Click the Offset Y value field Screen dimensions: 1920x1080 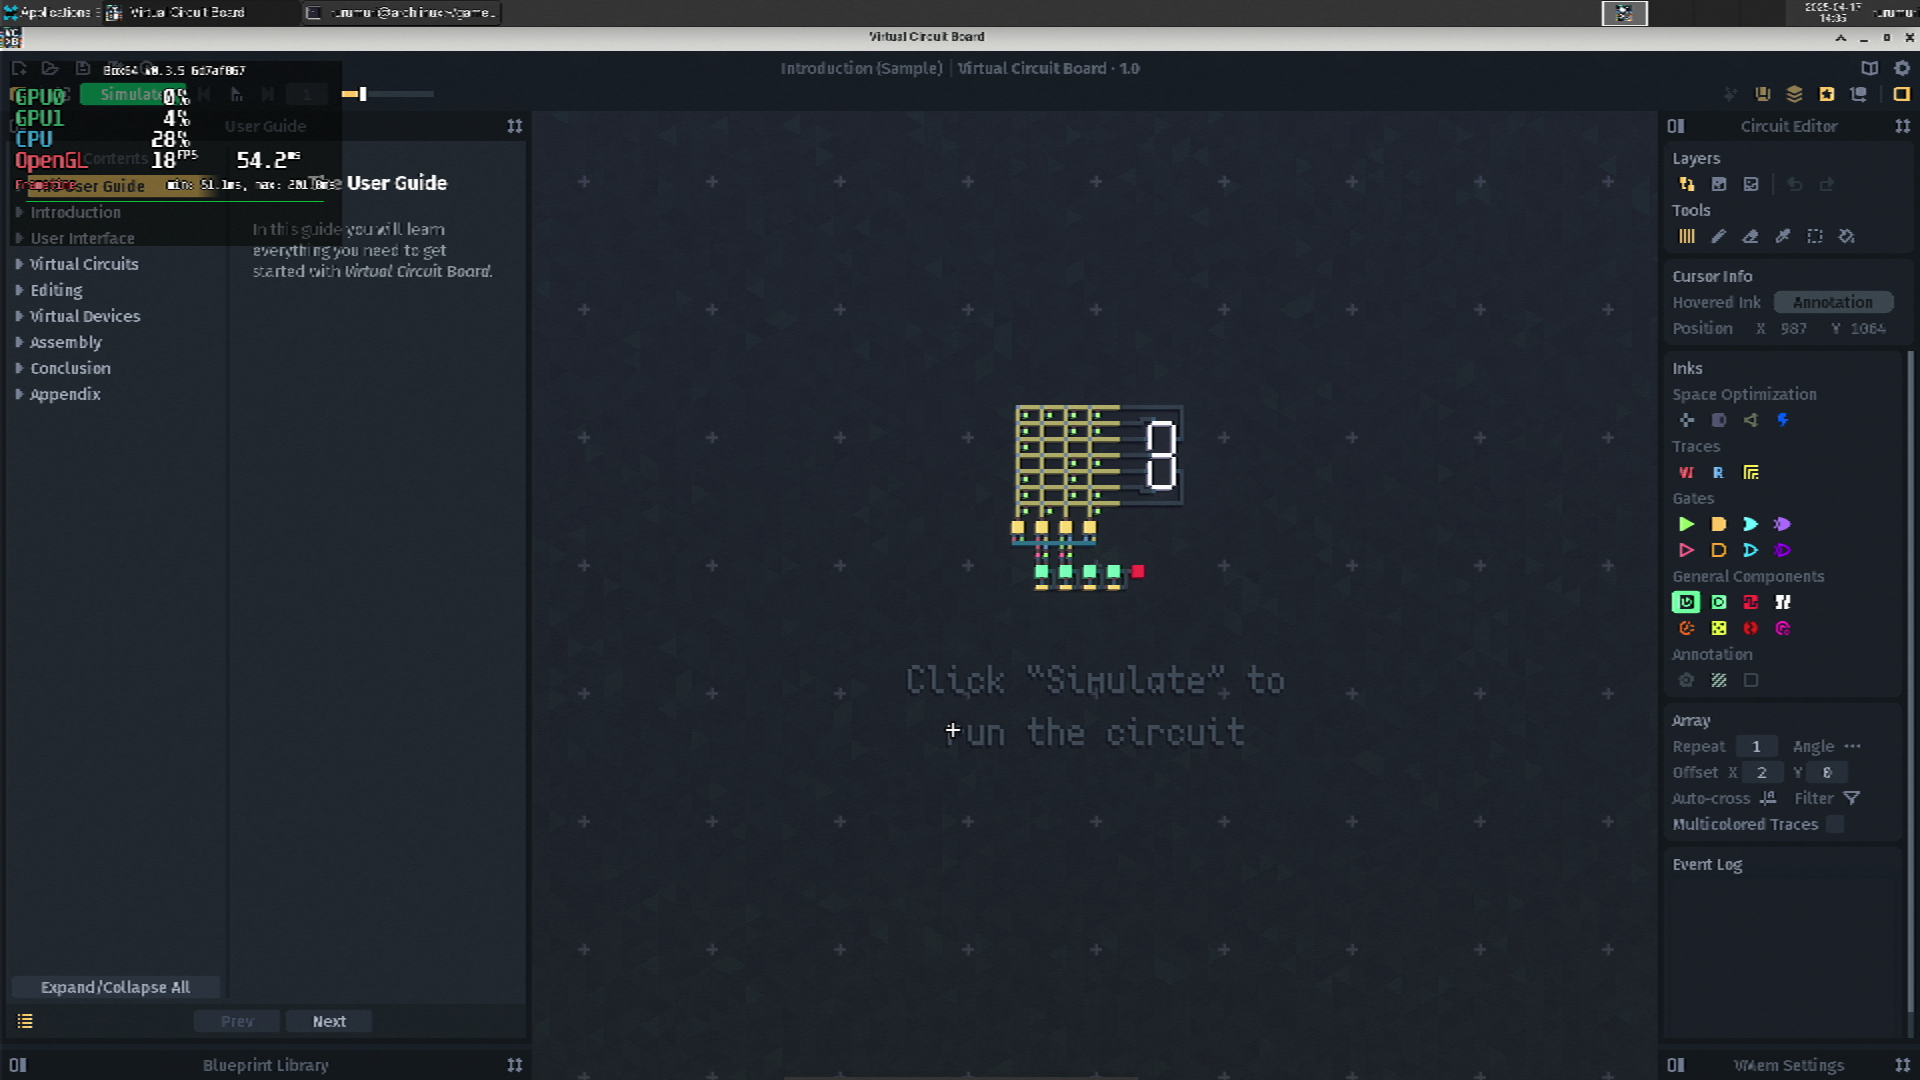pyautogui.click(x=1827, y=772)
